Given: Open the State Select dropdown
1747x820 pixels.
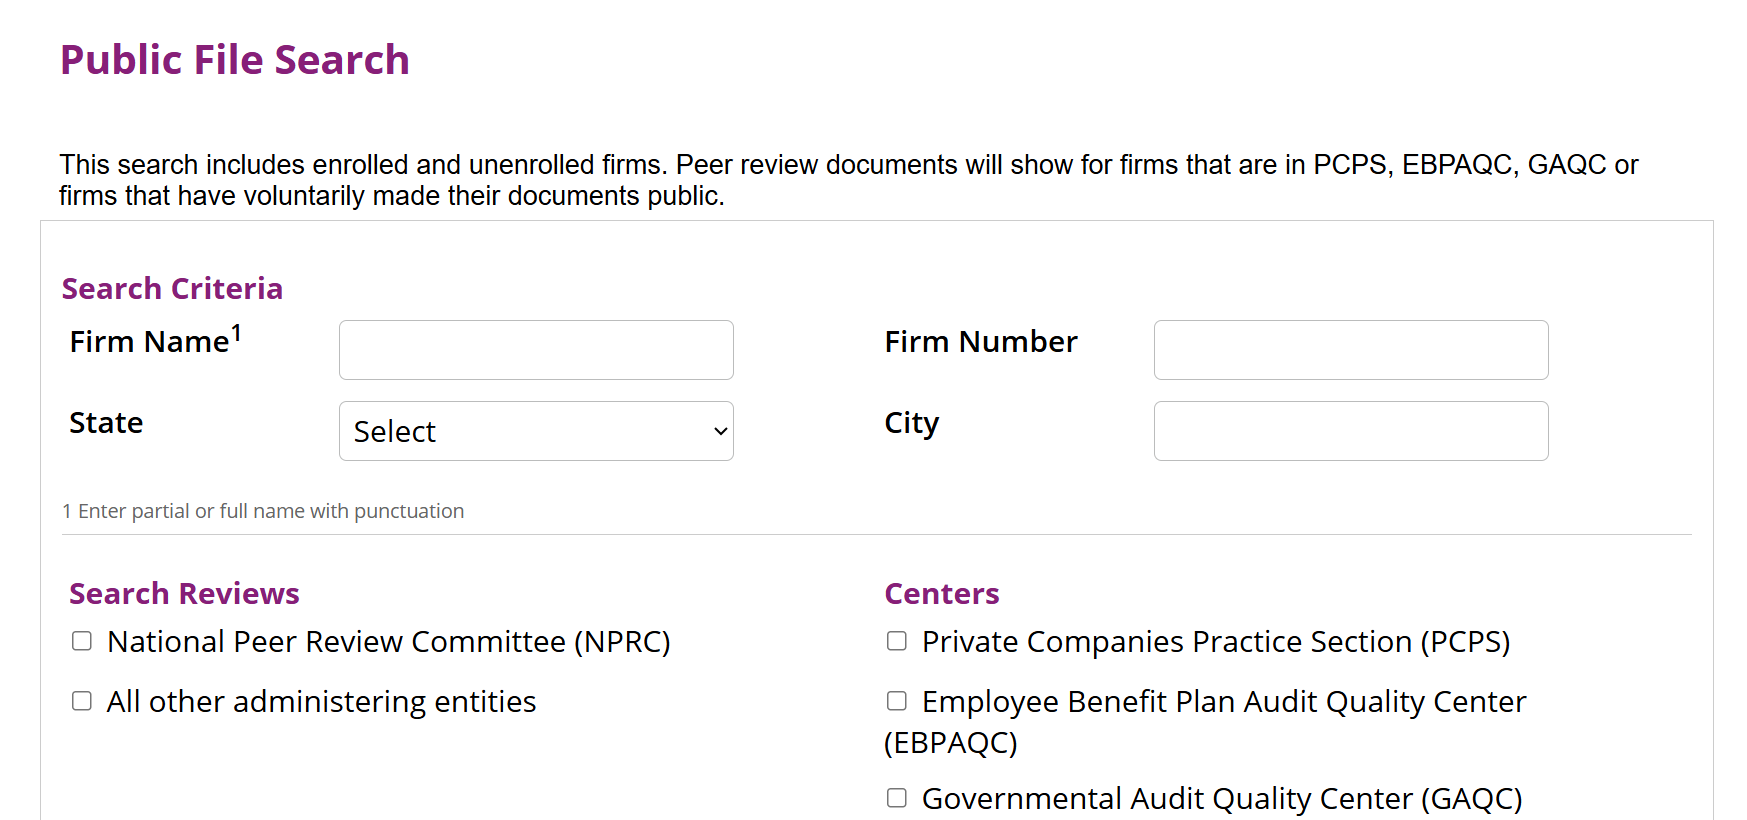Looking at the screenshot, I should (x=536, y=431).
